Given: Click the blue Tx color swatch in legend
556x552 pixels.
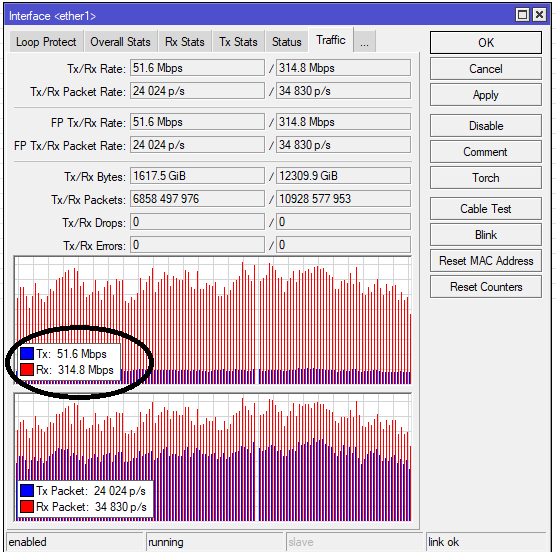Looking at the screenshot, I should [27, 353].
